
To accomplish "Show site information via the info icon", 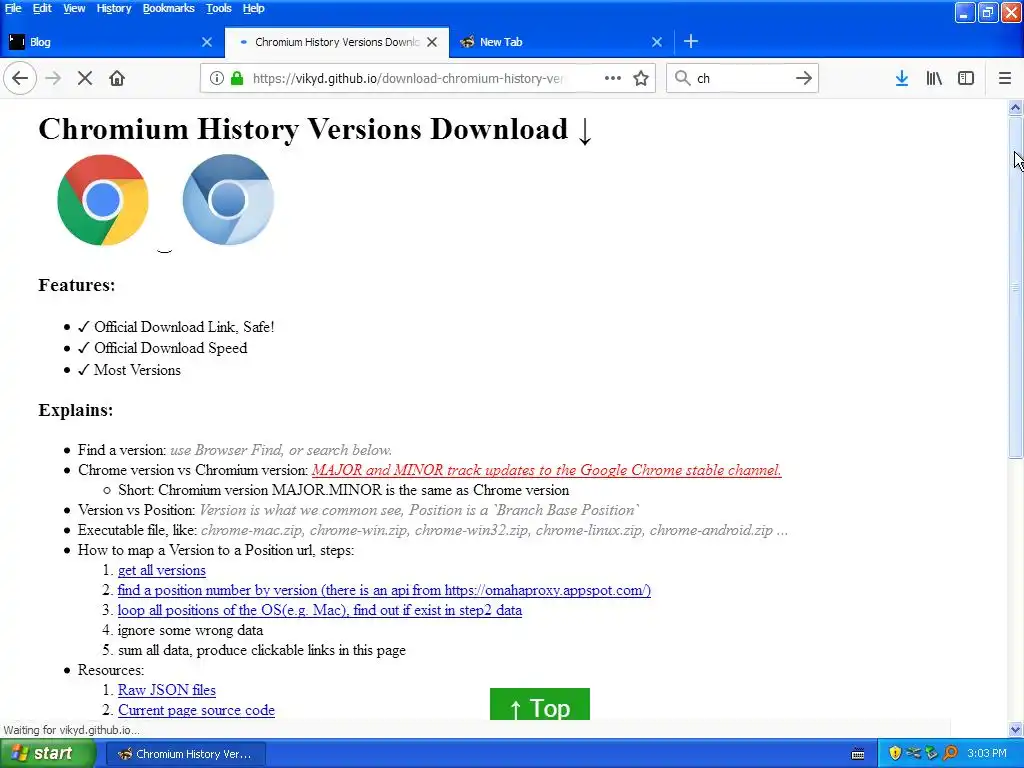I will (217, 78).
